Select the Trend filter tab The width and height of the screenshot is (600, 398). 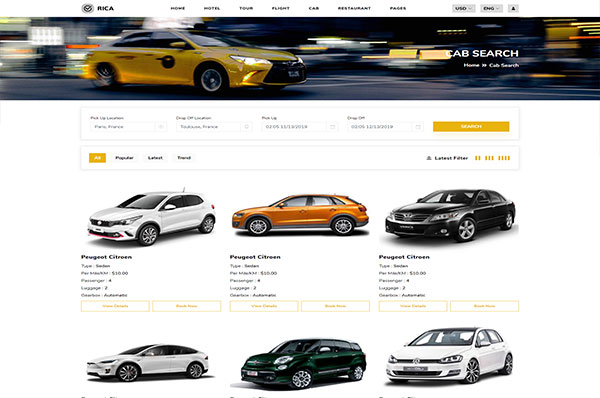(184, 158)
